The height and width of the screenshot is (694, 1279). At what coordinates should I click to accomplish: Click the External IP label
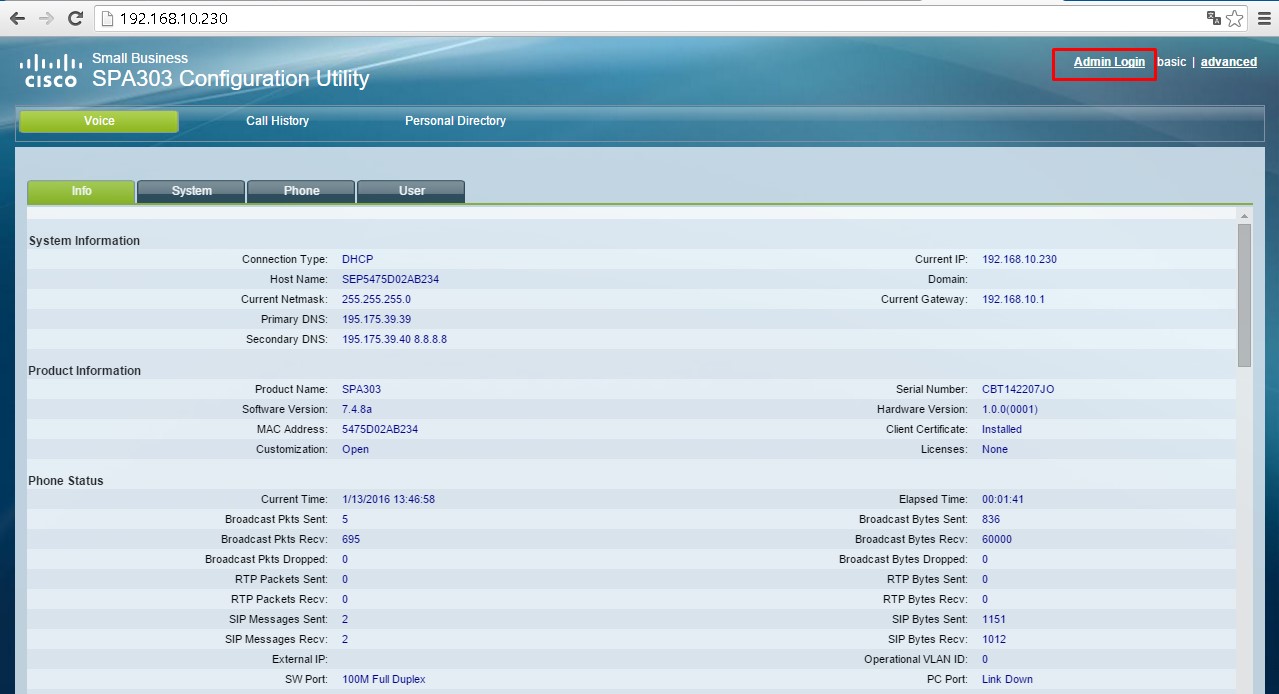[299, 659]
